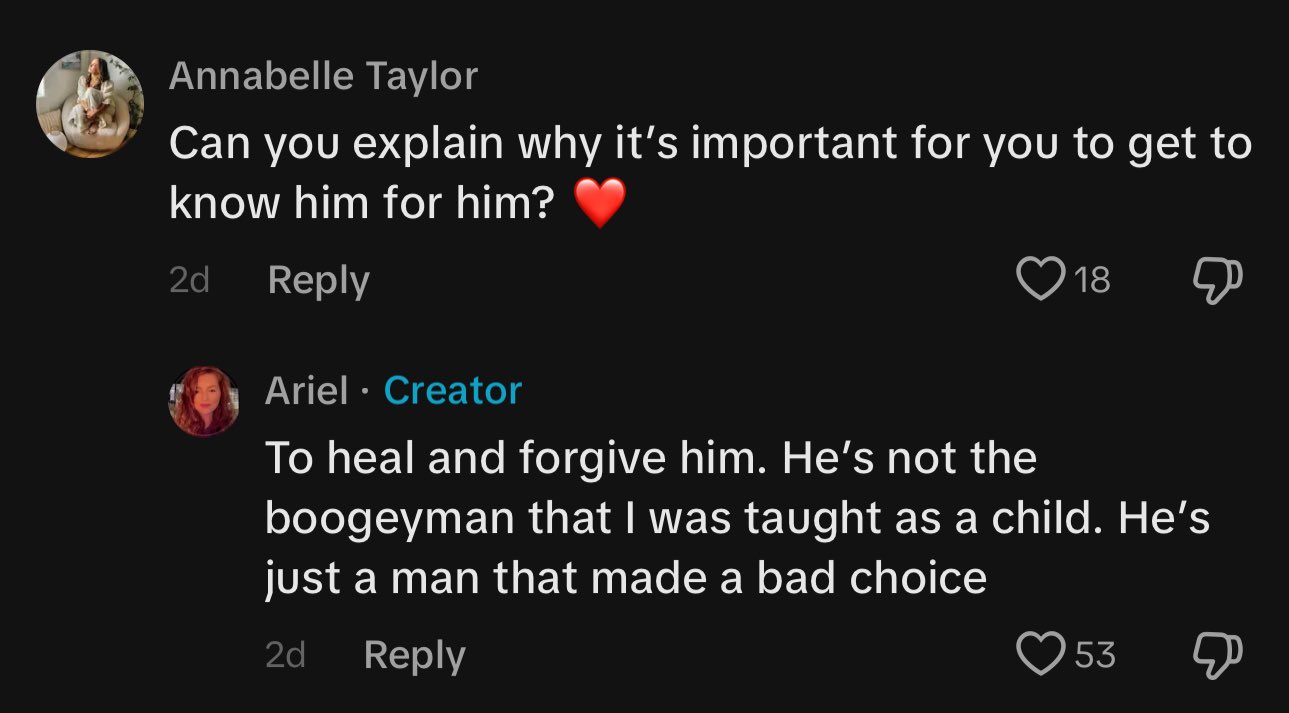Click "just a man that made a bad choice"
Viewport: 1289px width, 713px height.
[625, 578]
